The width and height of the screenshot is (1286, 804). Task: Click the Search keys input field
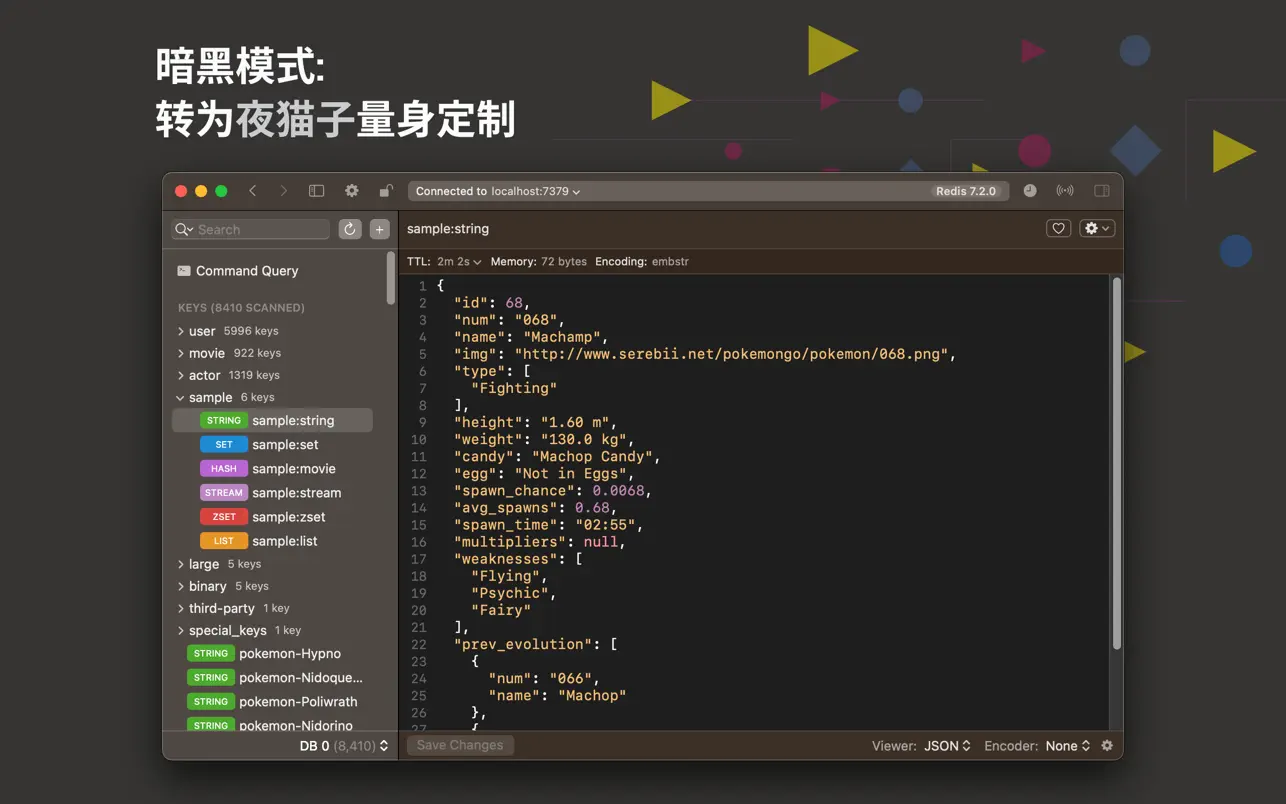point(251,229)
